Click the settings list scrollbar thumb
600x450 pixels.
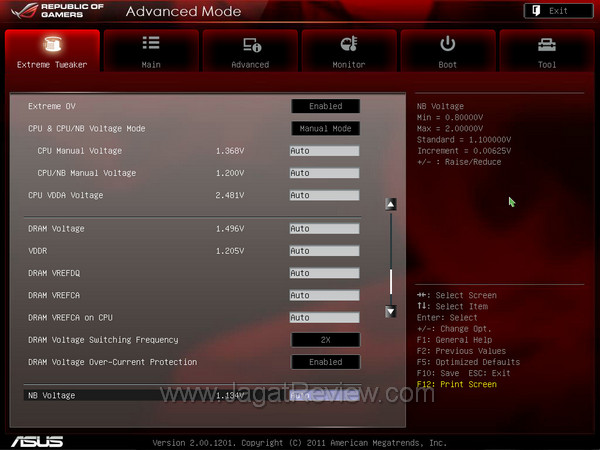tap(391, 282)
